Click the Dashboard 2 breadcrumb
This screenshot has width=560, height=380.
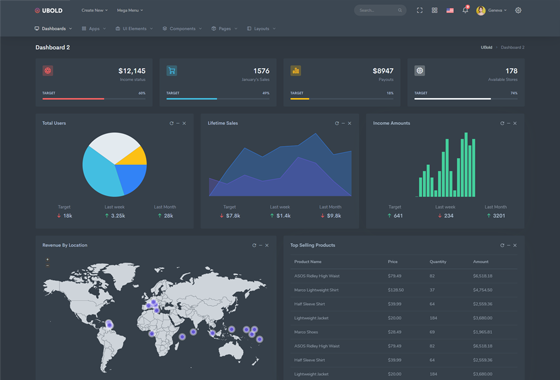pyautogui.click(x=512, y=48)
